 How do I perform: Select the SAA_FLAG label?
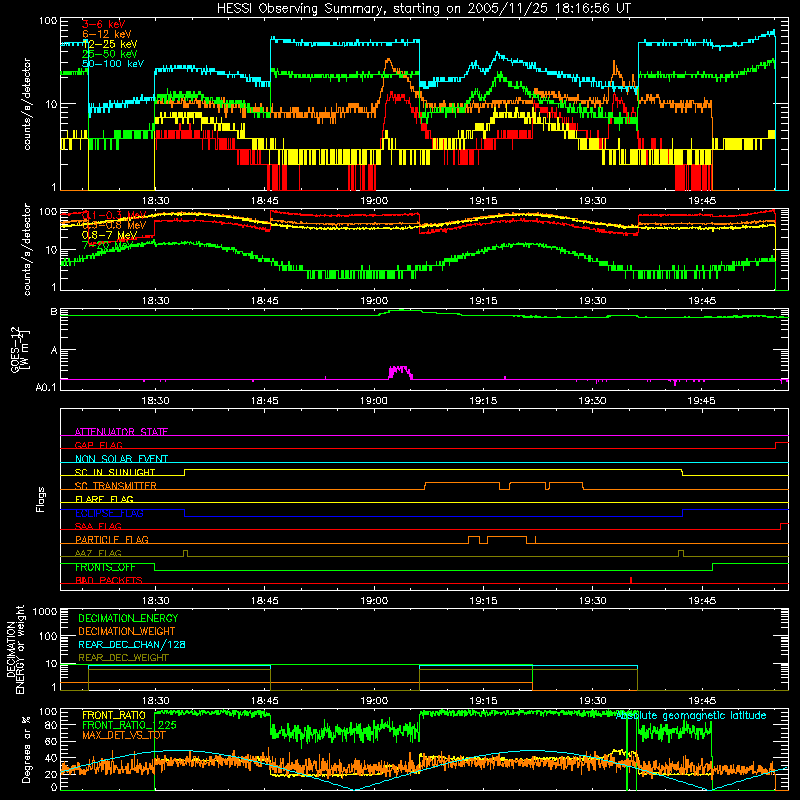[98, 526]
